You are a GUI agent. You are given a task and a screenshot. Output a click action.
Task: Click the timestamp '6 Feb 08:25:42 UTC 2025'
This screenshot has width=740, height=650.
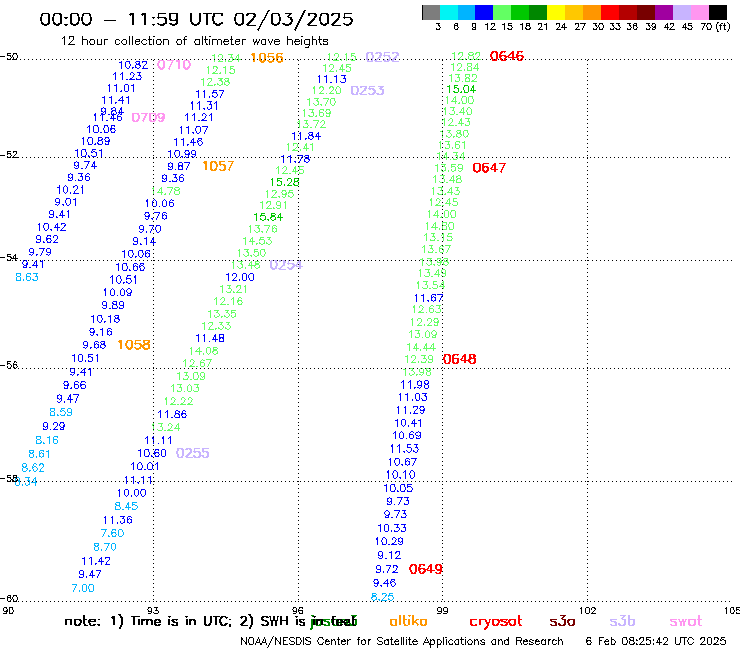(656, 641)
